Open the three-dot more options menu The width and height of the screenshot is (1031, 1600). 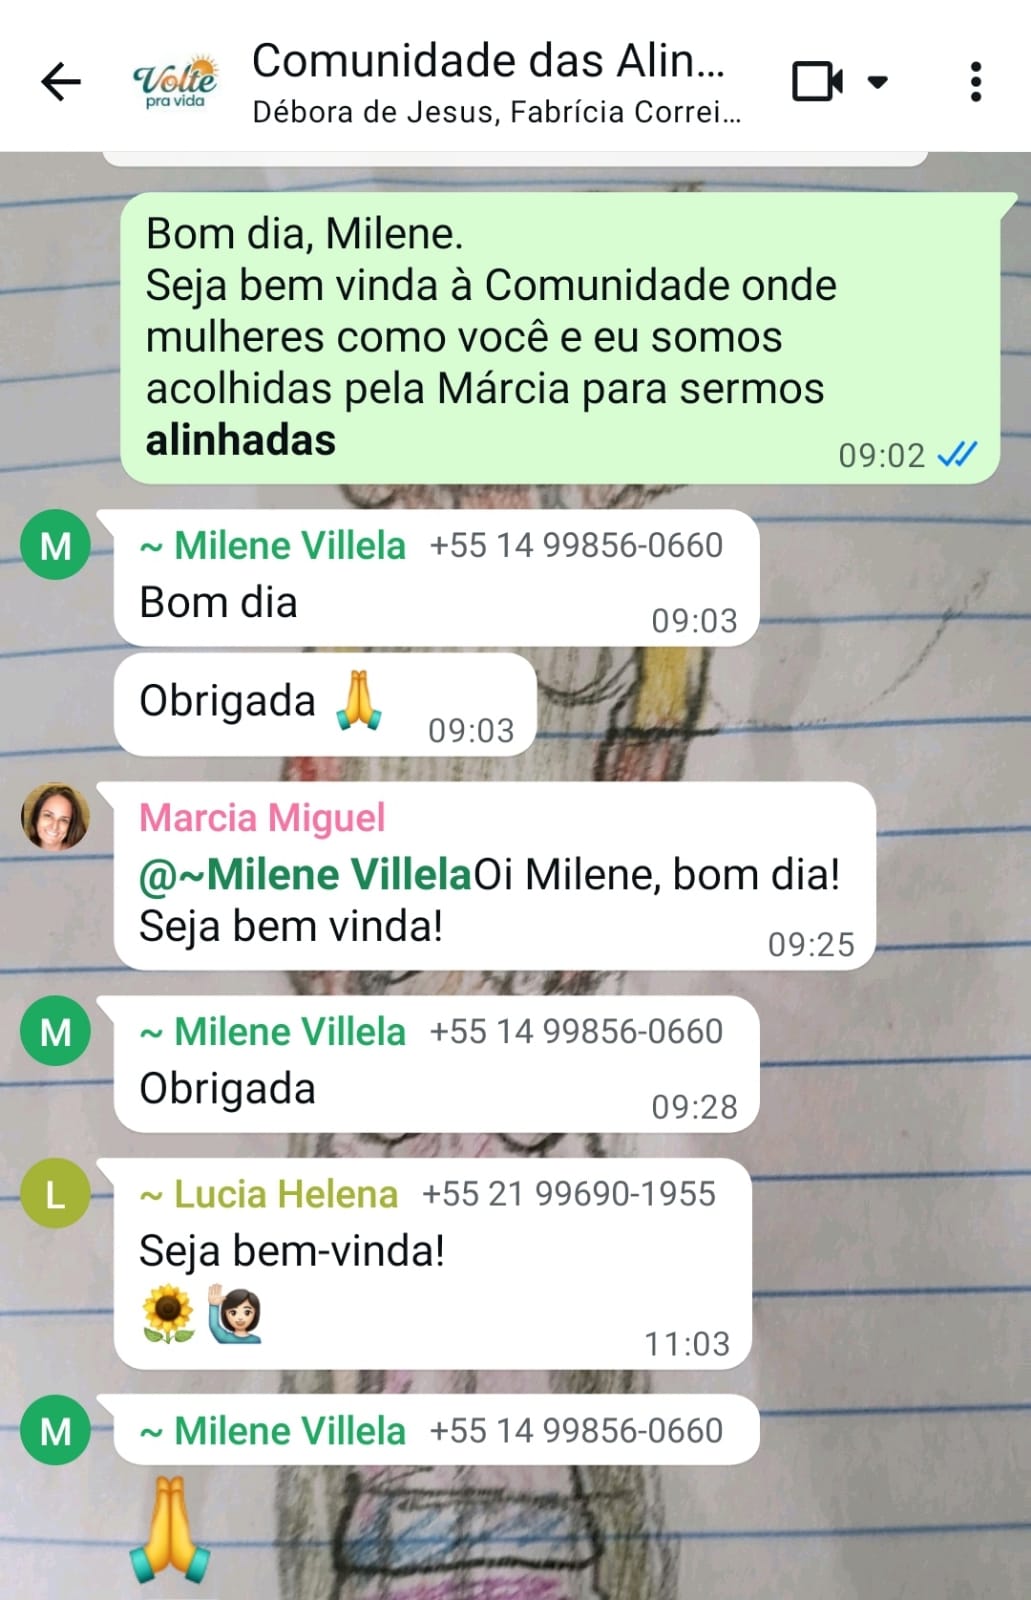(976, 81)
